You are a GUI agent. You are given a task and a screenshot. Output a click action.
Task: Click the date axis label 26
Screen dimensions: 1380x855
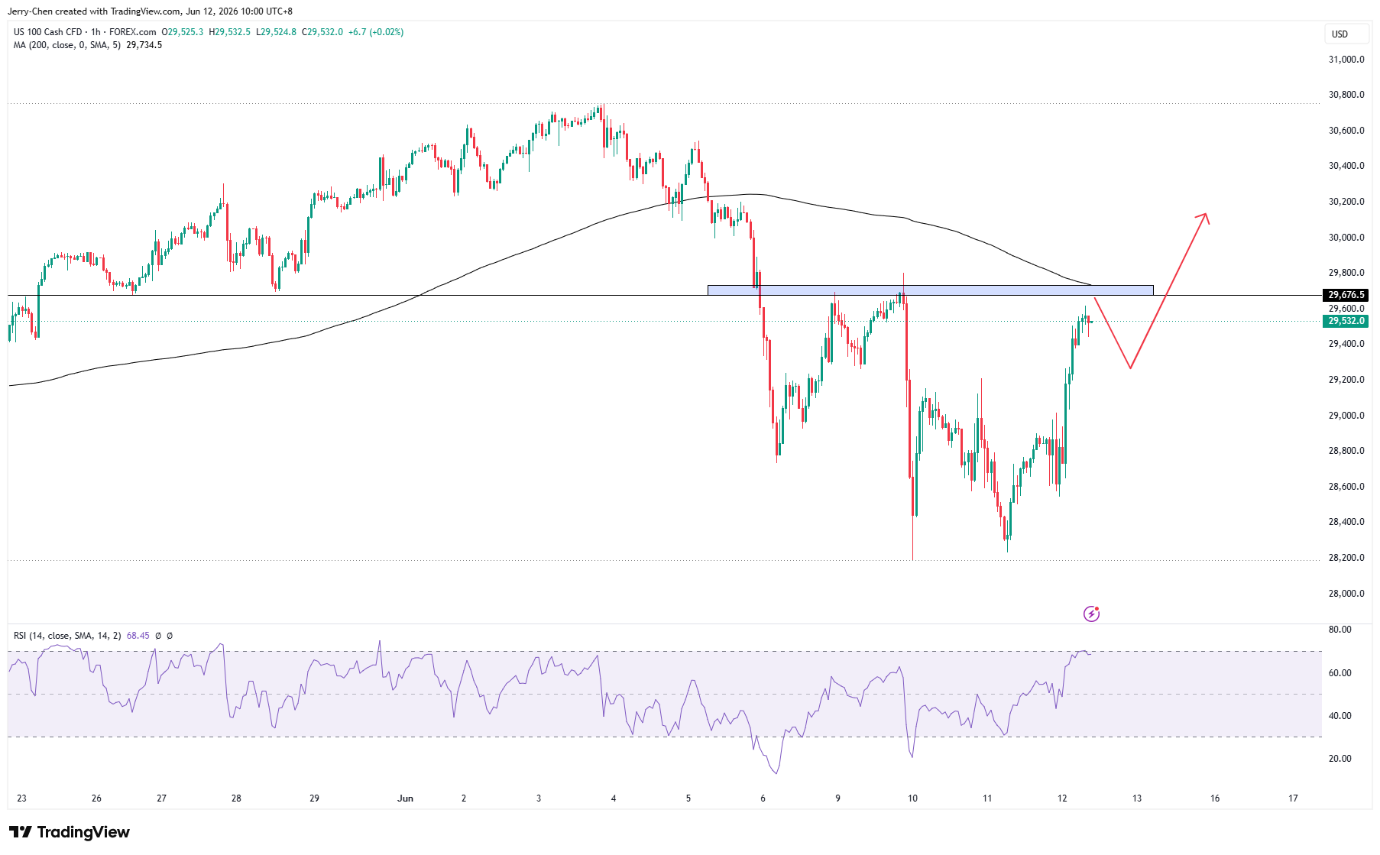(96, 799)
